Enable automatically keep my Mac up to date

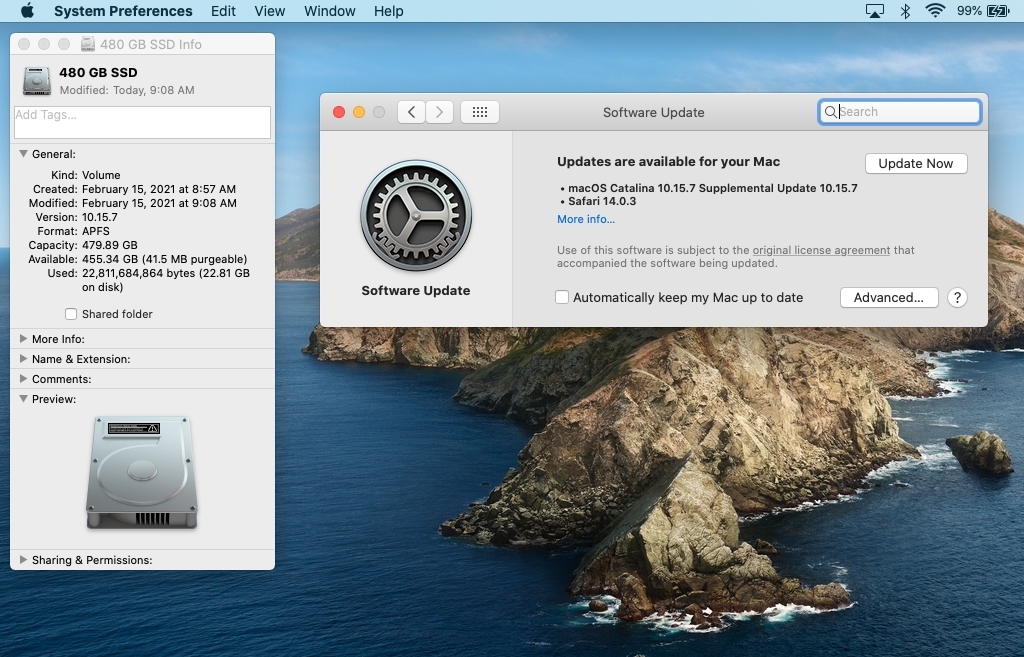562,297
